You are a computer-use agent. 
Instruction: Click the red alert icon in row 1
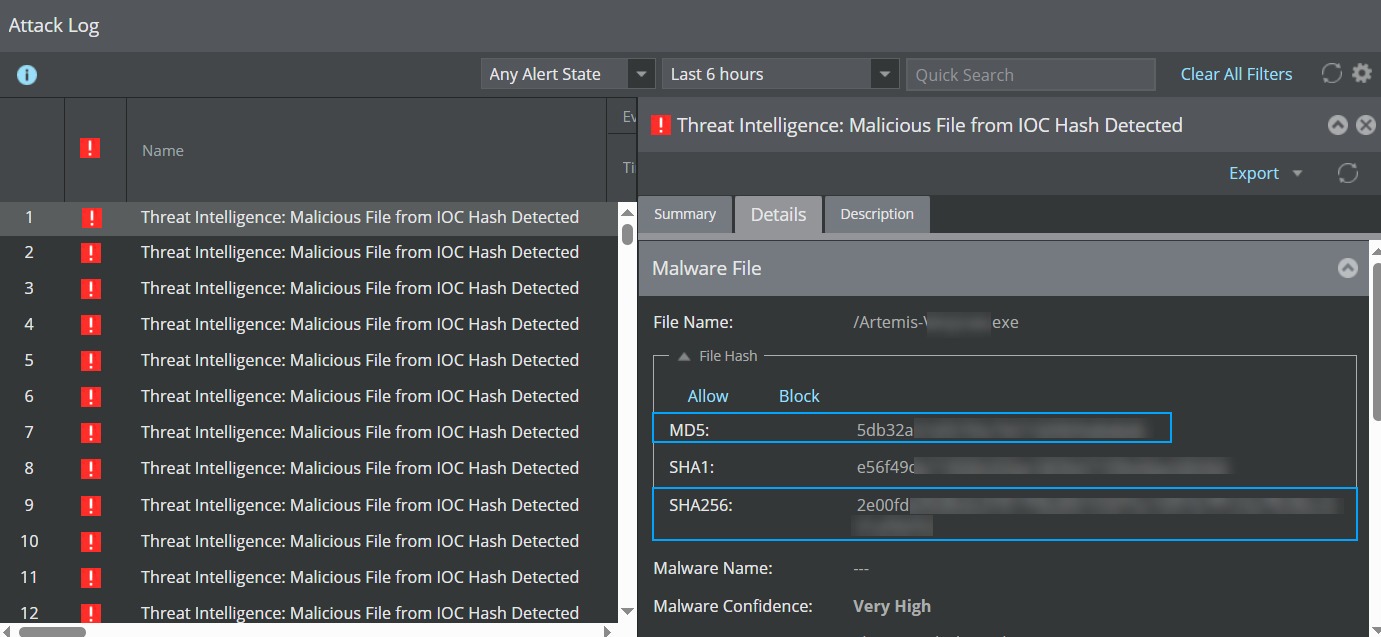pos(90,217)
